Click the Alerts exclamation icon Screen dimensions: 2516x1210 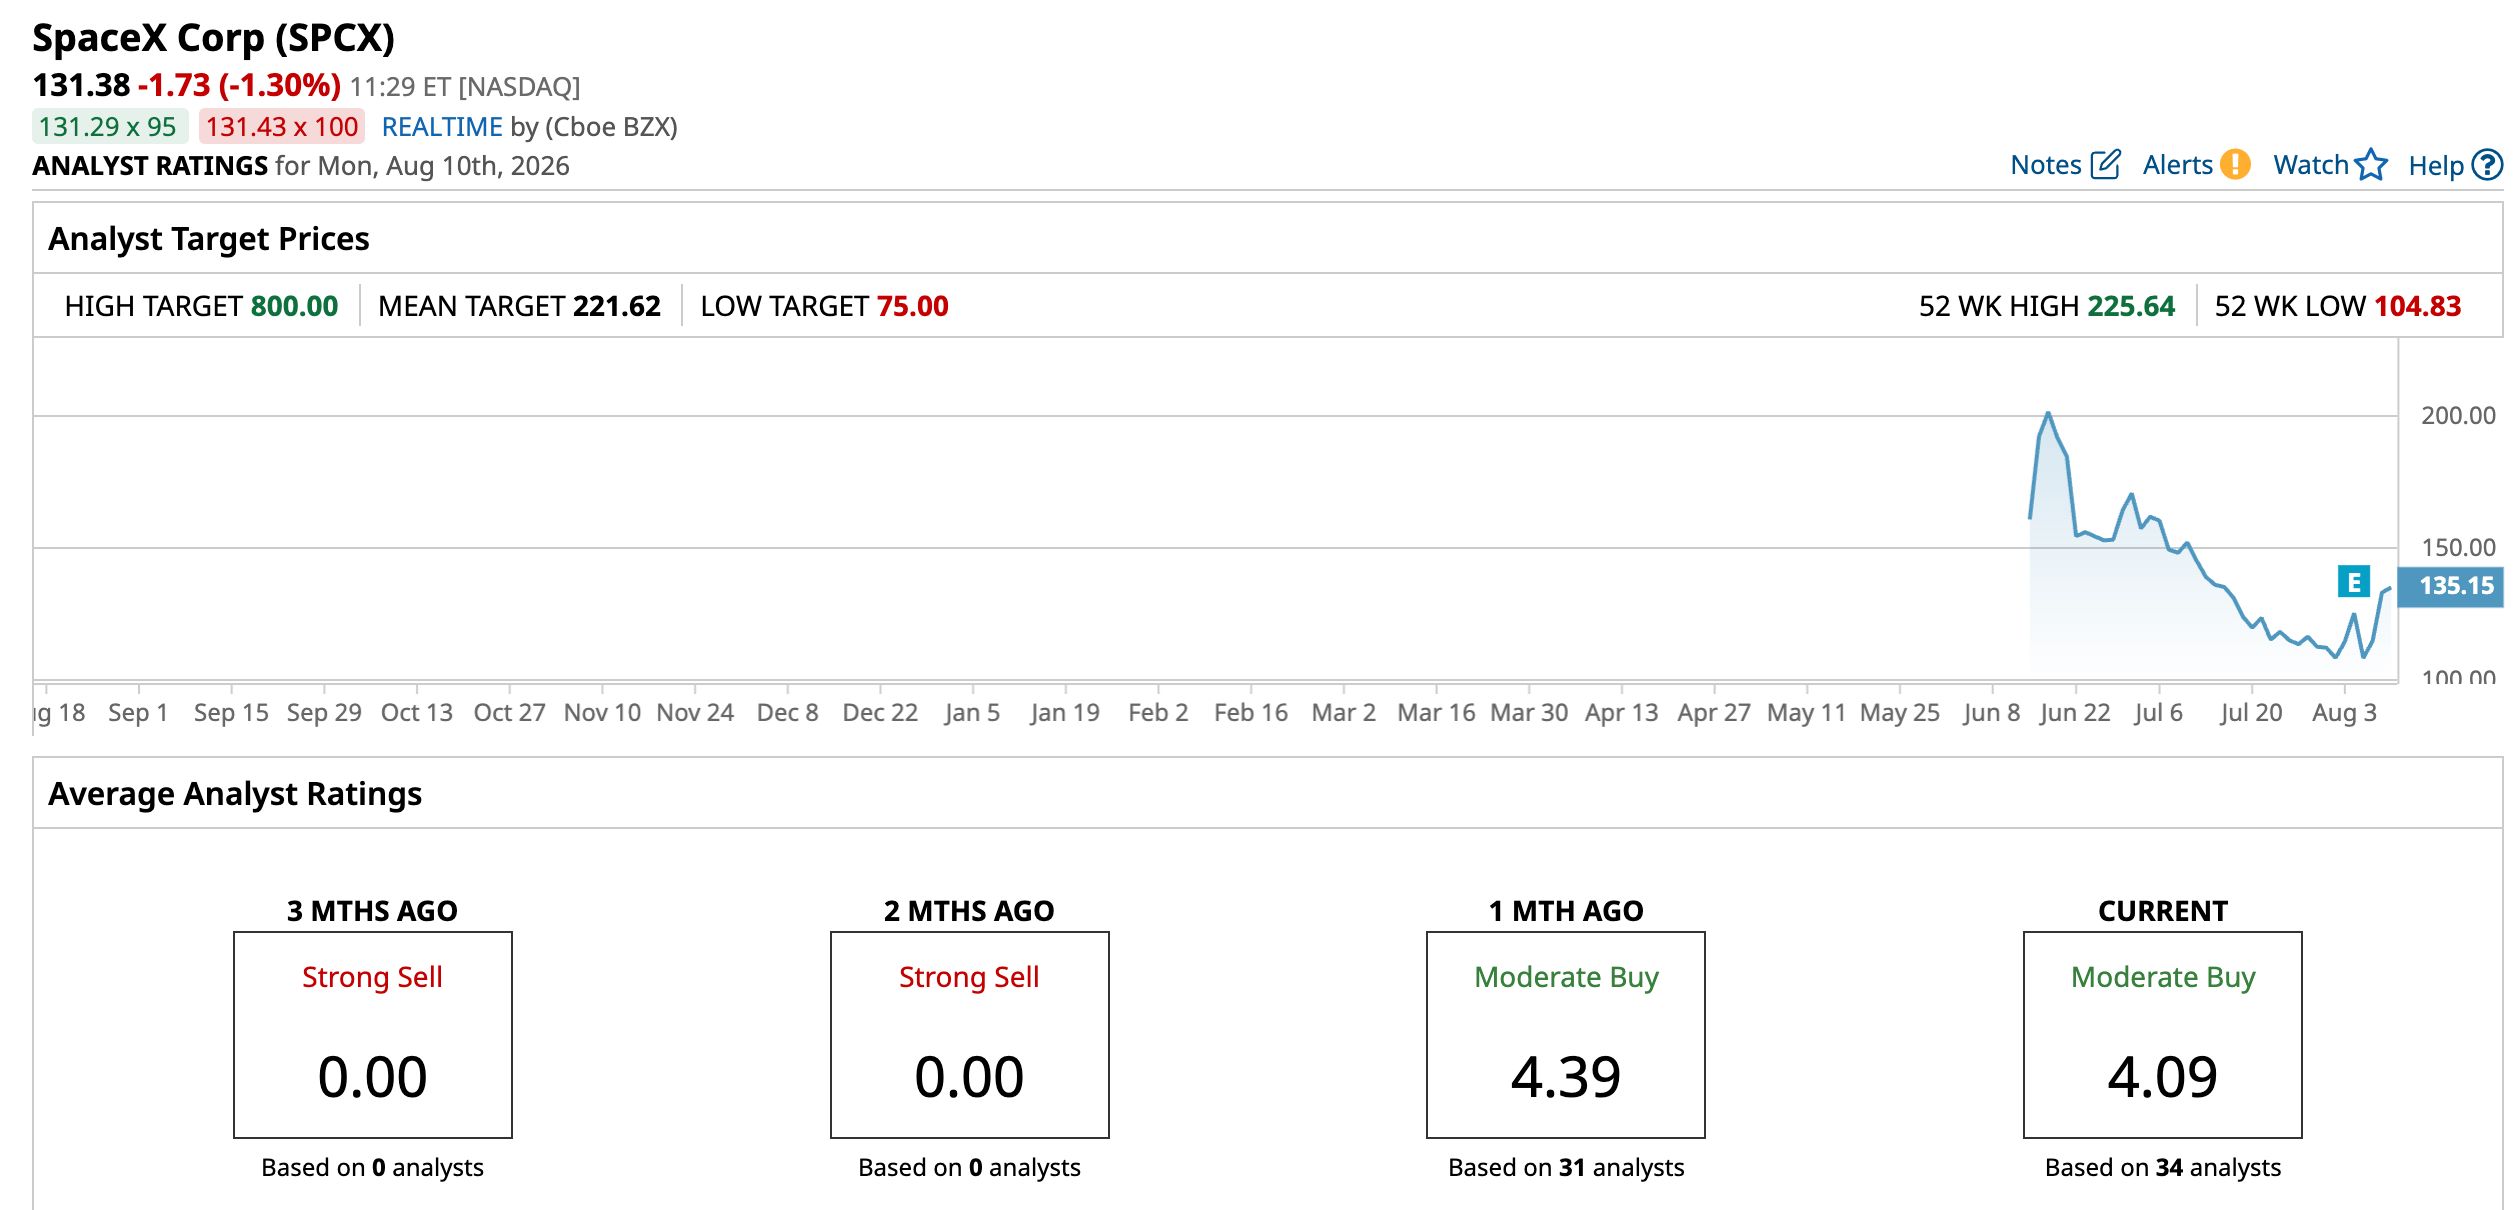point(2235,165)
